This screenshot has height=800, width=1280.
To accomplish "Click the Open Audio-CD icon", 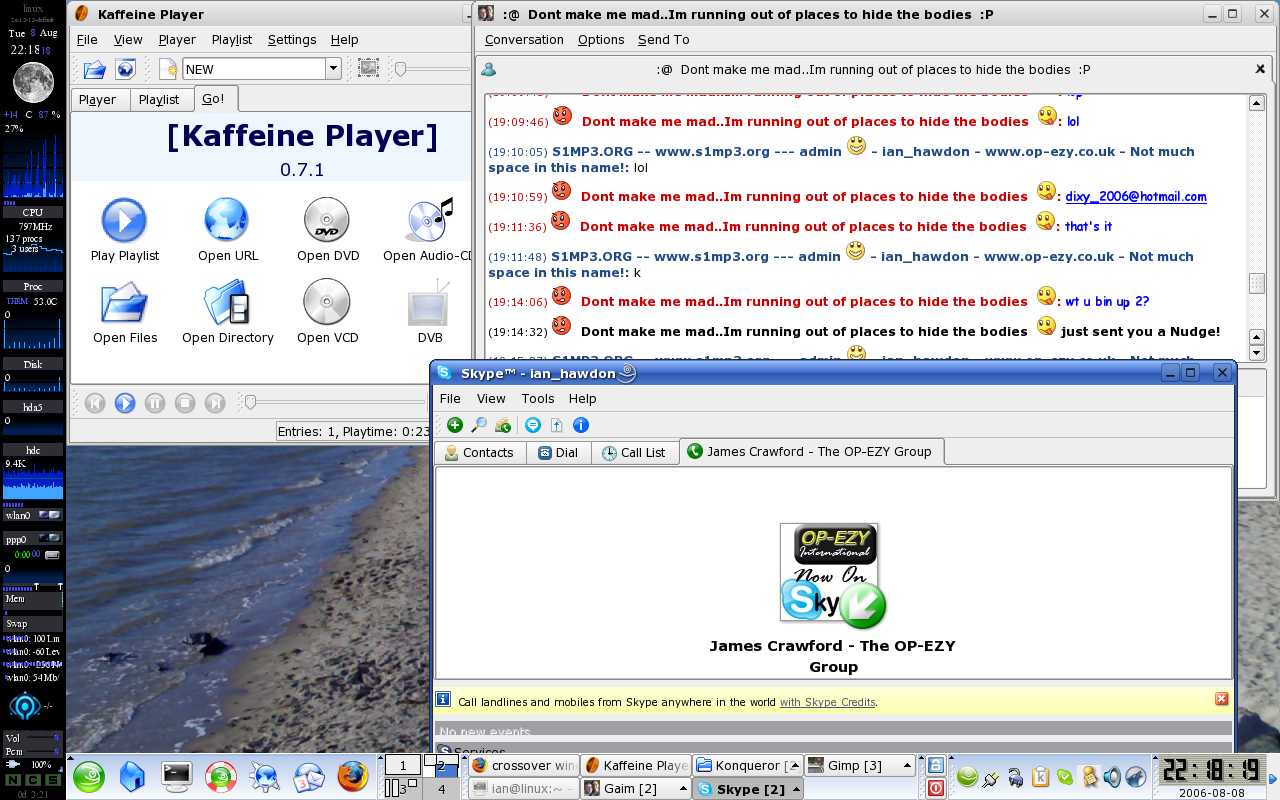I will click(430, 219).
